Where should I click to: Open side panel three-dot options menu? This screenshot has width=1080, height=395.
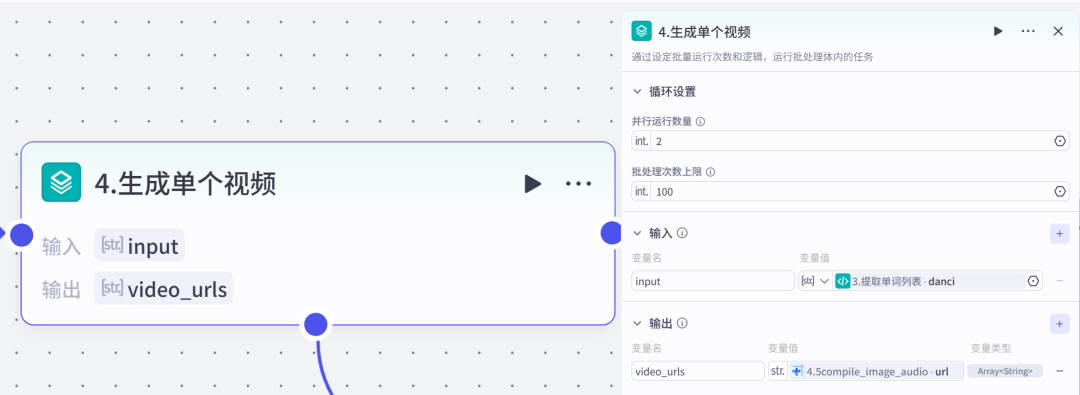pyautogui.click(x=1028, y=31)
